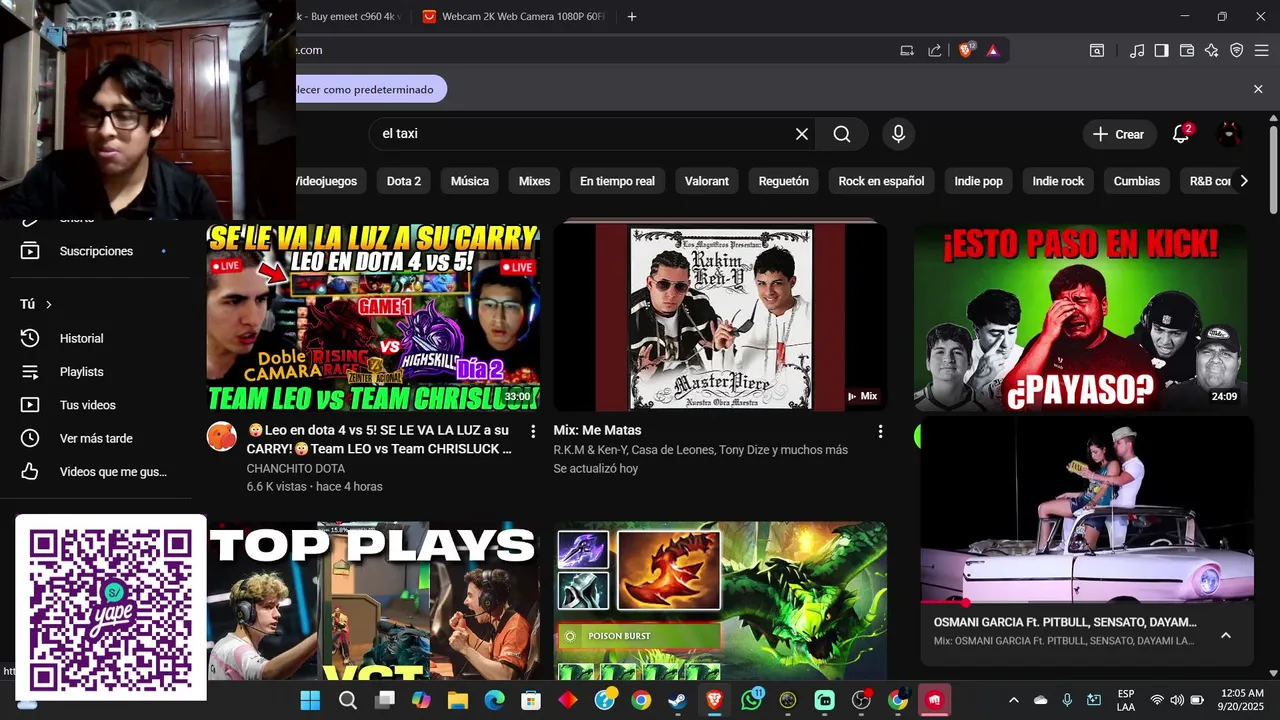Switch to Webcam 2K Web Camera tab

pos(514,16)
